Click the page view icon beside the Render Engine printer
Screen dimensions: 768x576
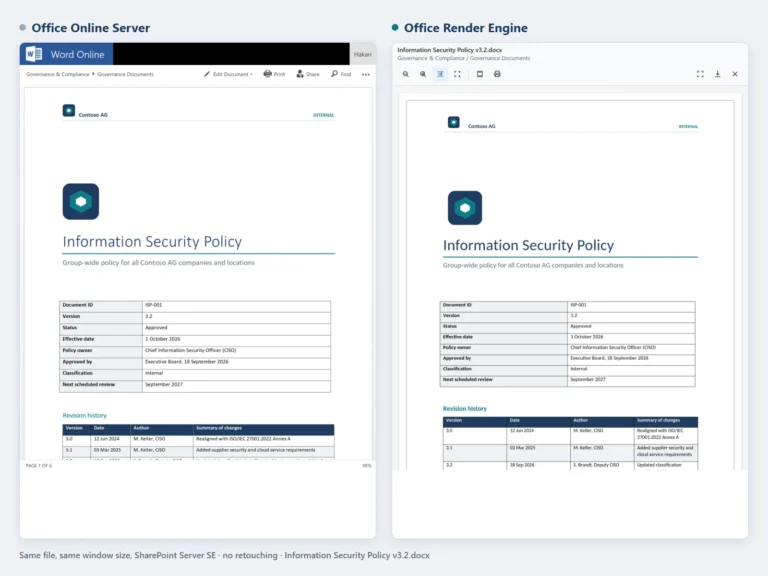[480, 74]
